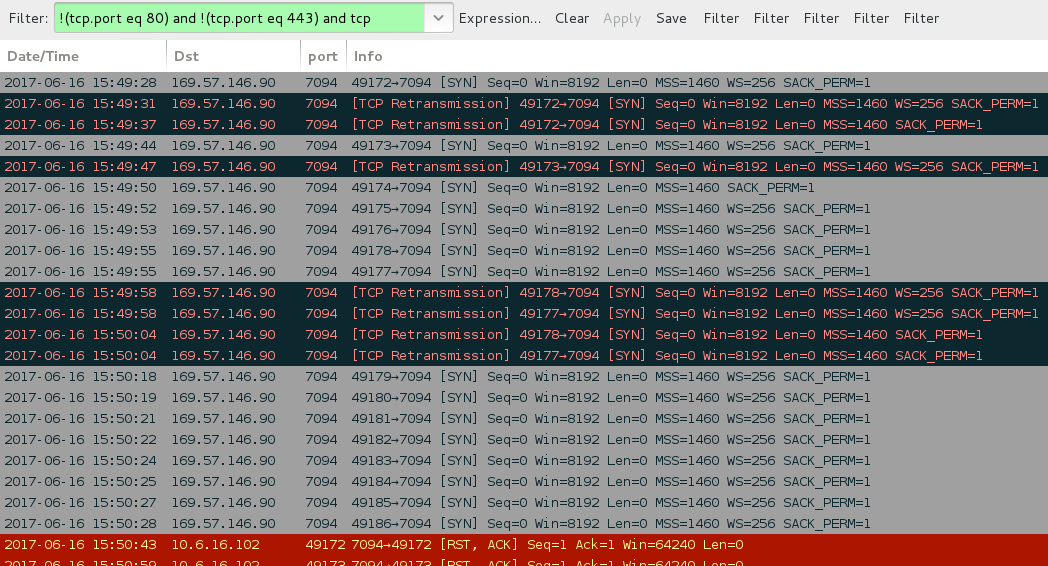
Task: Open the Expression... filter builder
Action: click(x=500, y=19)
